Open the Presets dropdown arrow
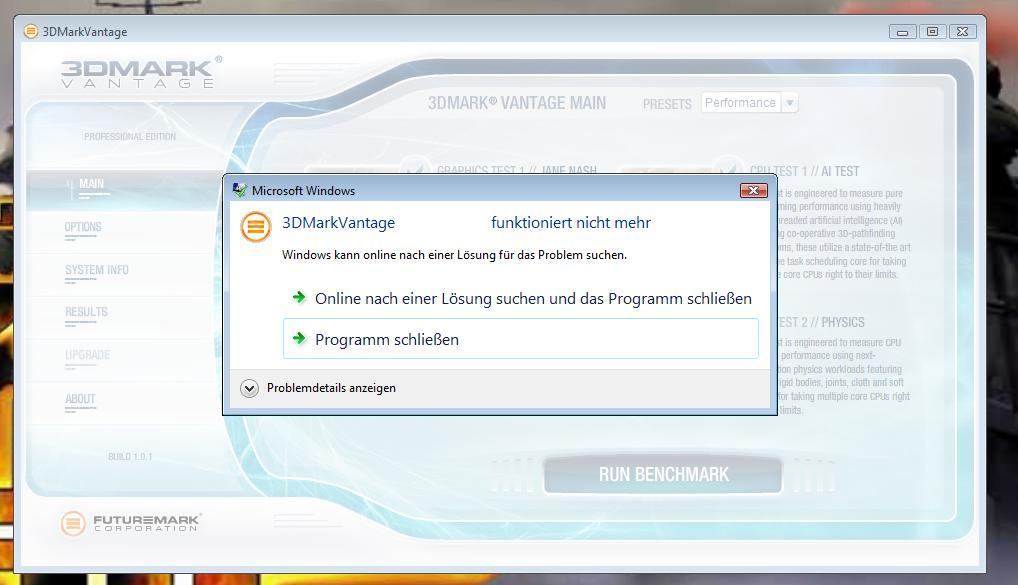The height and width of the screenshot is (585, 1018). tap(789, 103)
